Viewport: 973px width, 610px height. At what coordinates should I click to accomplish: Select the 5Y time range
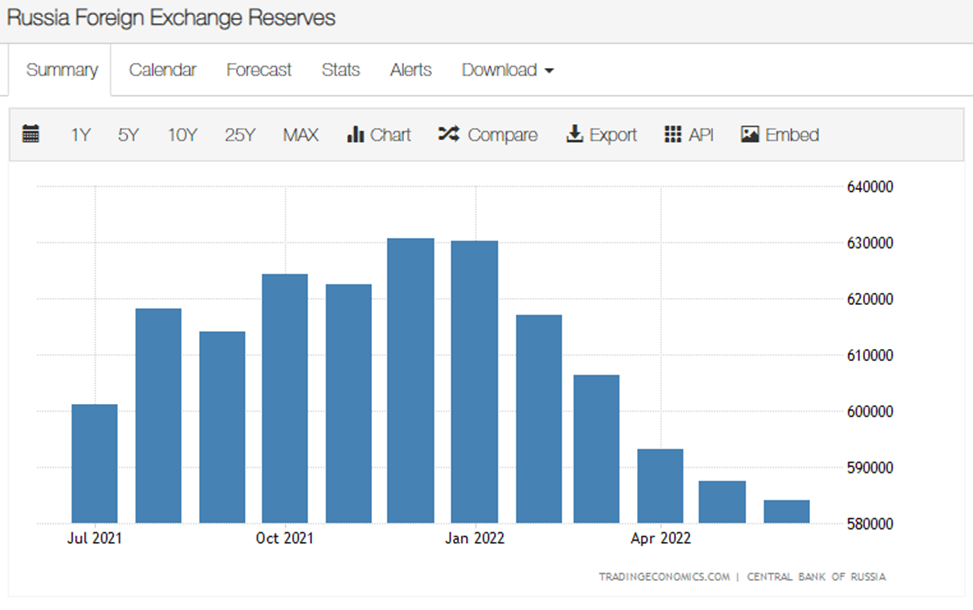tap(128, 135)
